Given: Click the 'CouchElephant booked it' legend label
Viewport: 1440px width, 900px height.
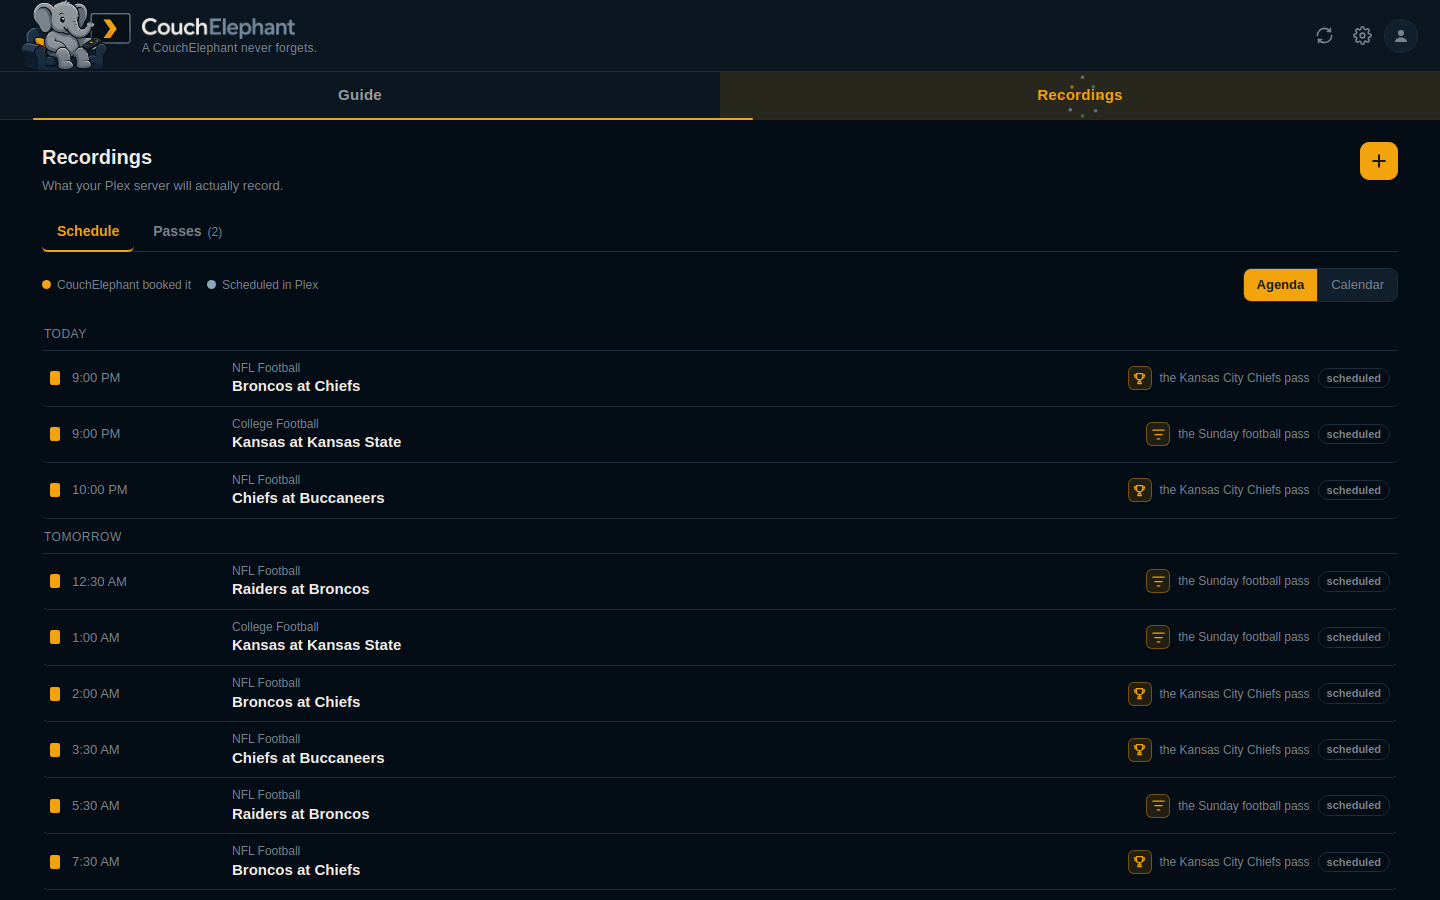Looking at the screenshot, I should coord(124,285).
